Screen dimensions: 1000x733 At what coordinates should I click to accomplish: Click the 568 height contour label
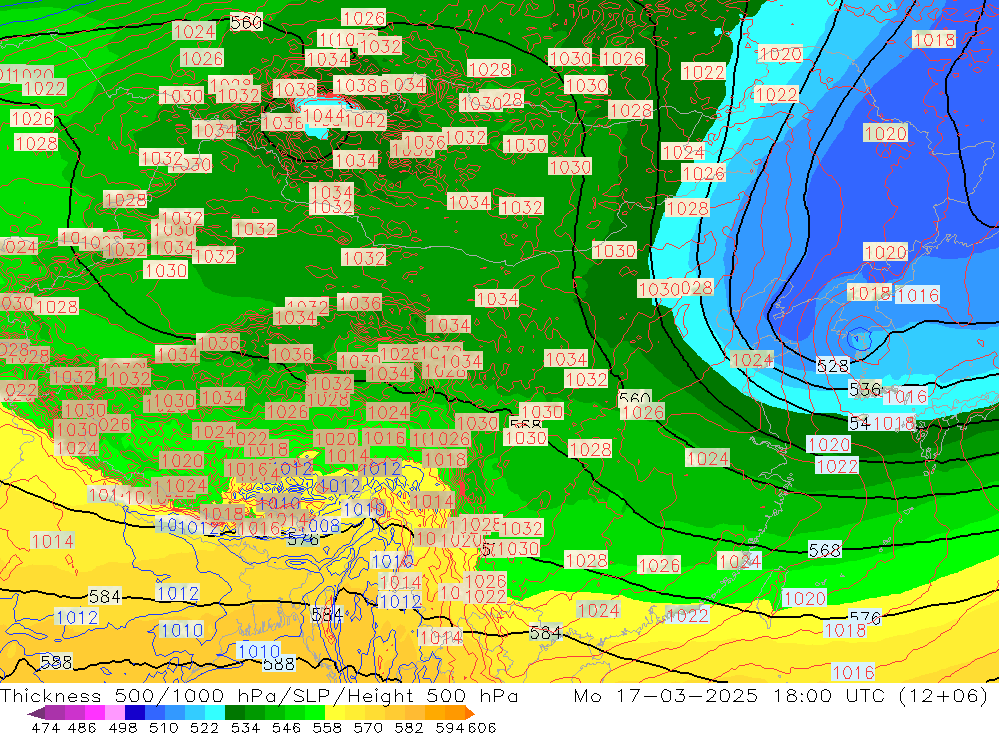825,549
